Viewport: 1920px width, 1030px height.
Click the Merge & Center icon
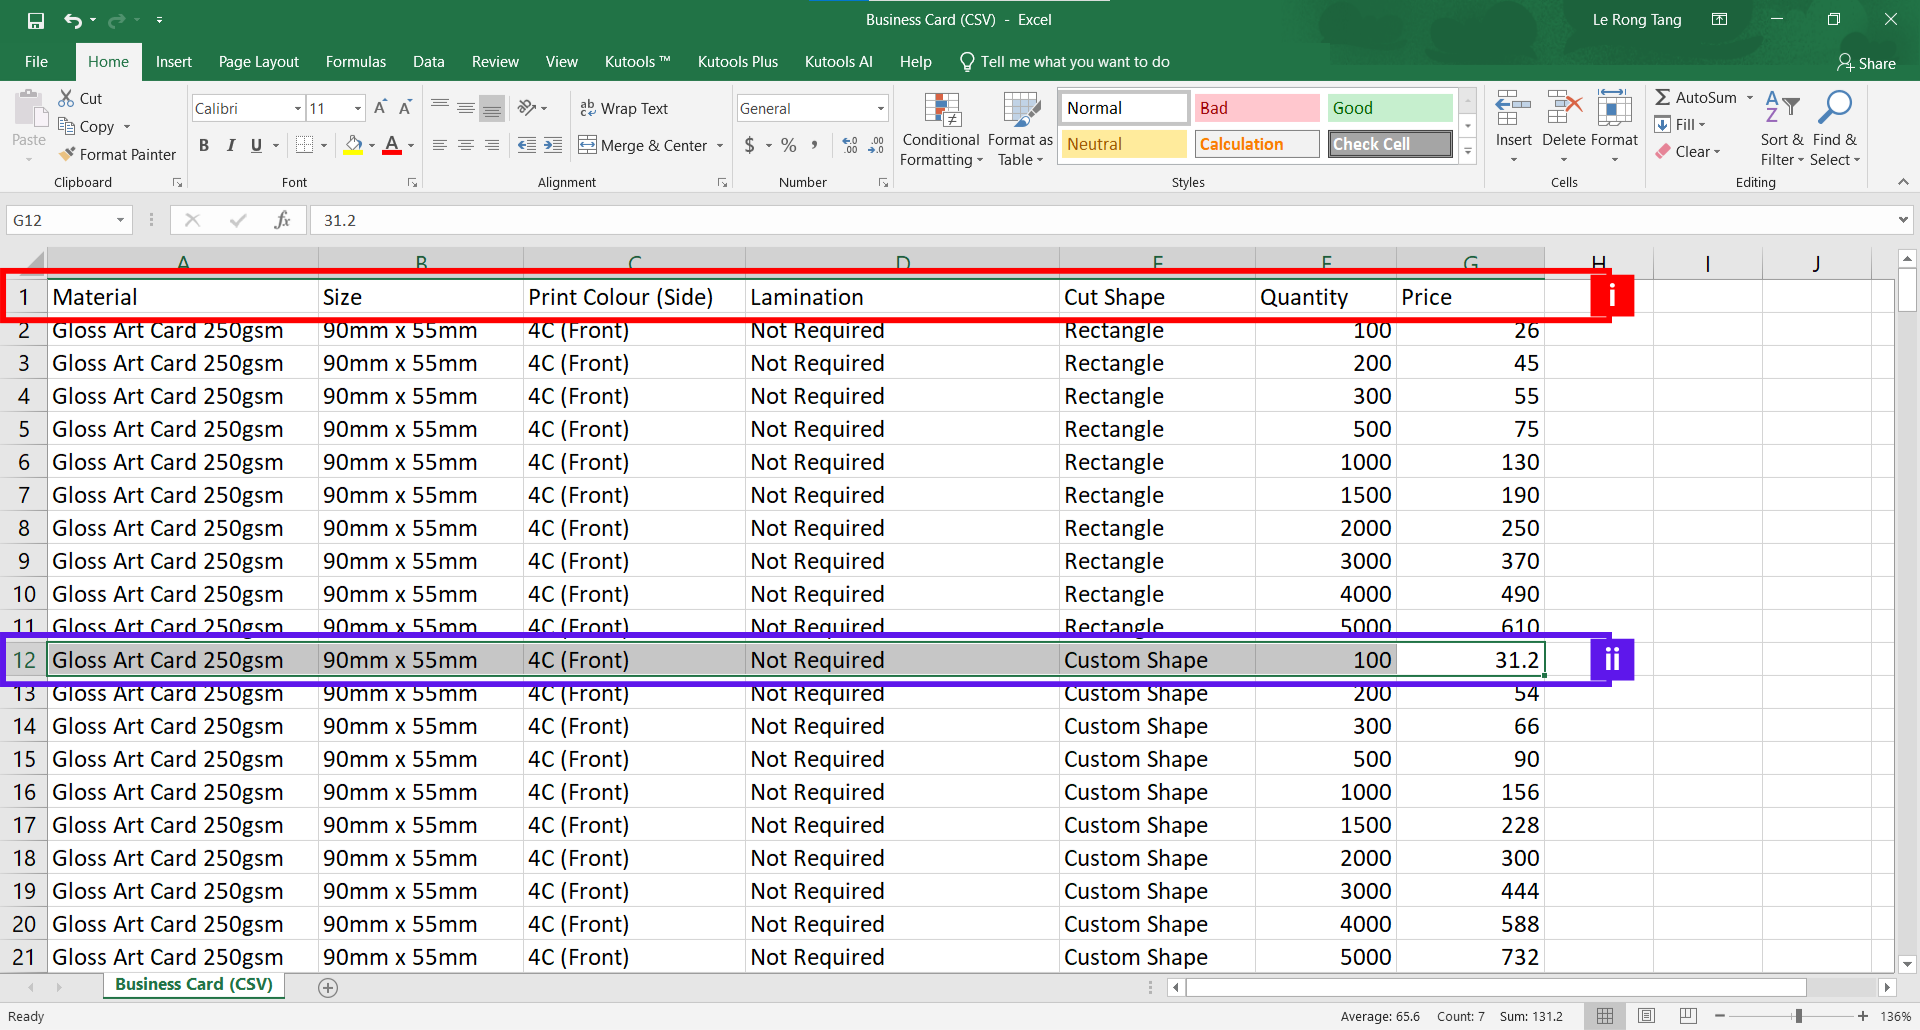[x=587, y=145]
